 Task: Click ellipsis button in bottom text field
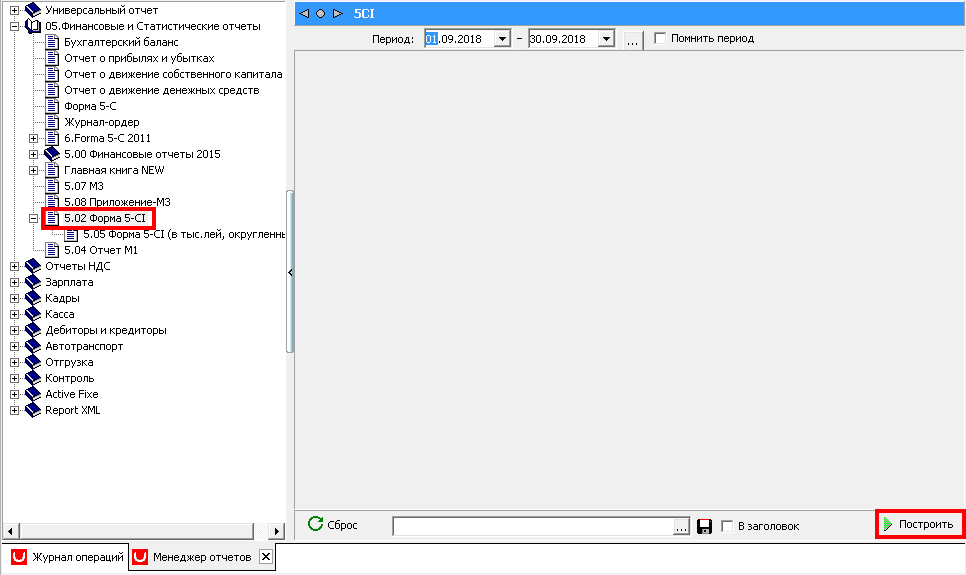click(x=680, y=527)
